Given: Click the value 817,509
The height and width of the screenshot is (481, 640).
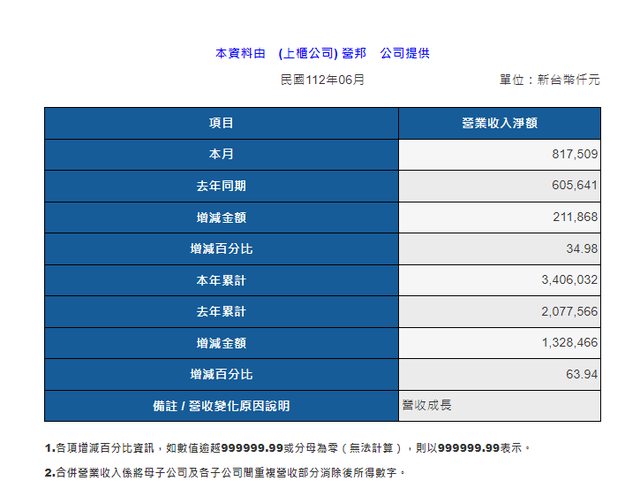Looking at the screenshot, I should (573, 155).
